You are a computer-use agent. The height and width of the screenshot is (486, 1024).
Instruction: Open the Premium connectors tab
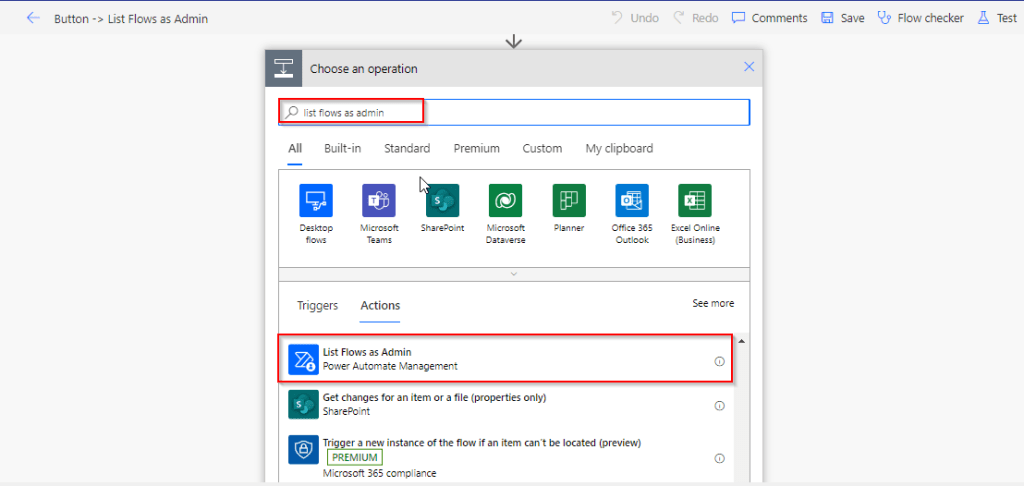click(476, 148)
